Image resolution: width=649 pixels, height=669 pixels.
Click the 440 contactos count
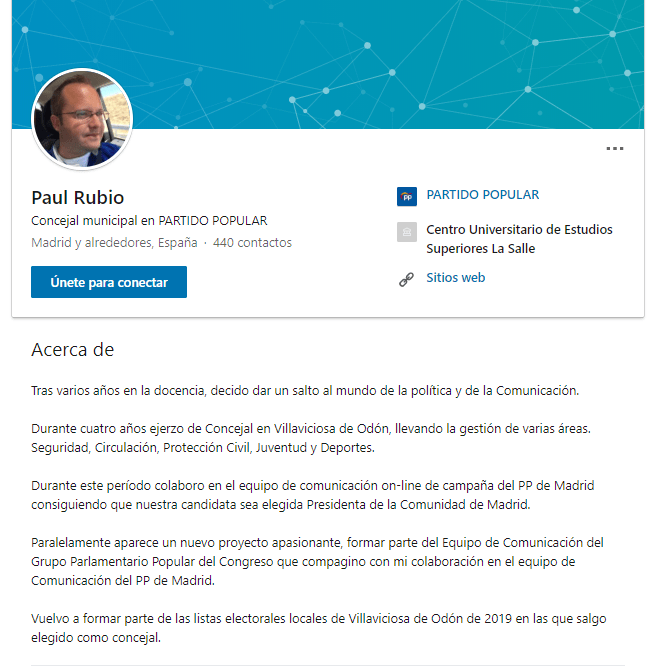tap(252, 243)
